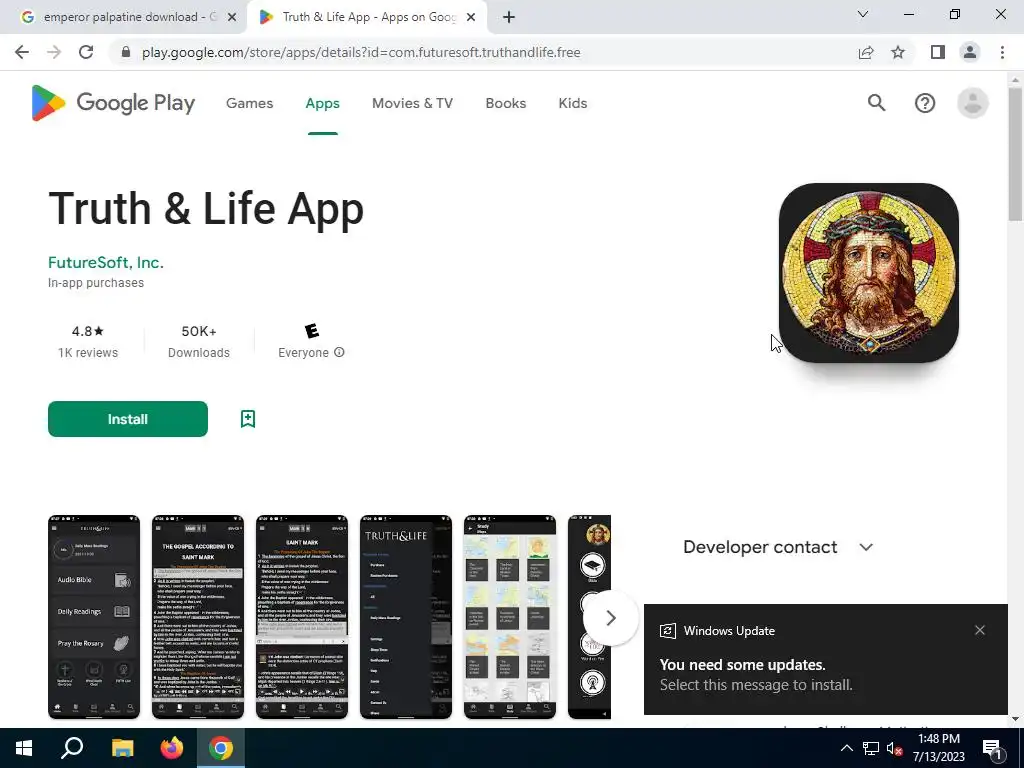Open the Kids section
Screen dimensions: 1024x768
click(x=573, y=103)
